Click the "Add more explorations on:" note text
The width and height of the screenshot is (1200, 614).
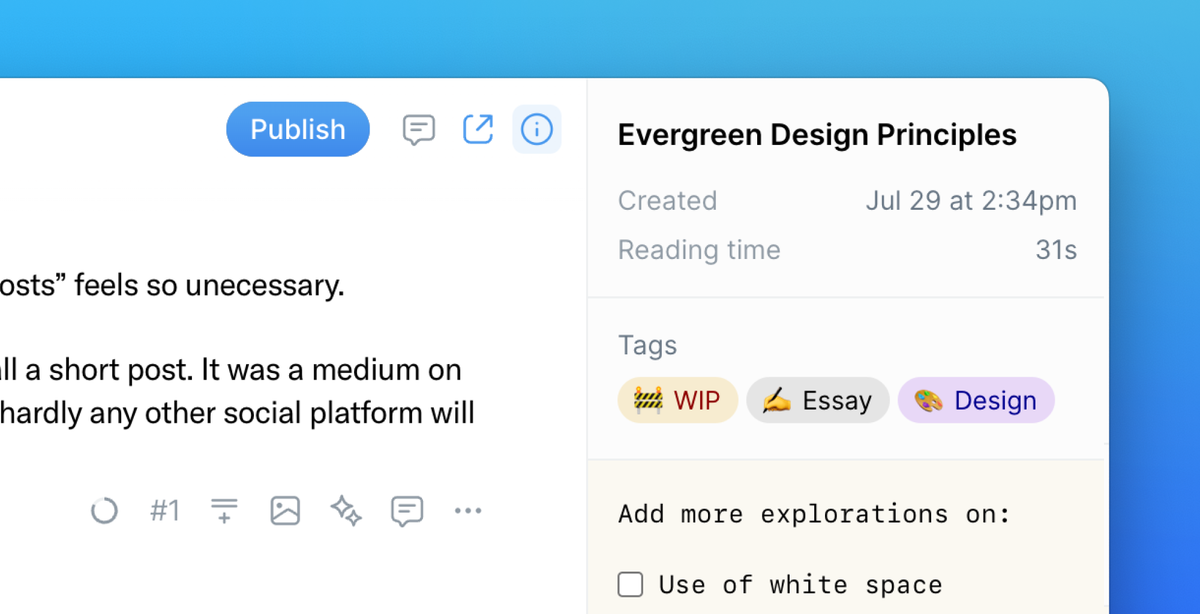click(x=814, y=514)
